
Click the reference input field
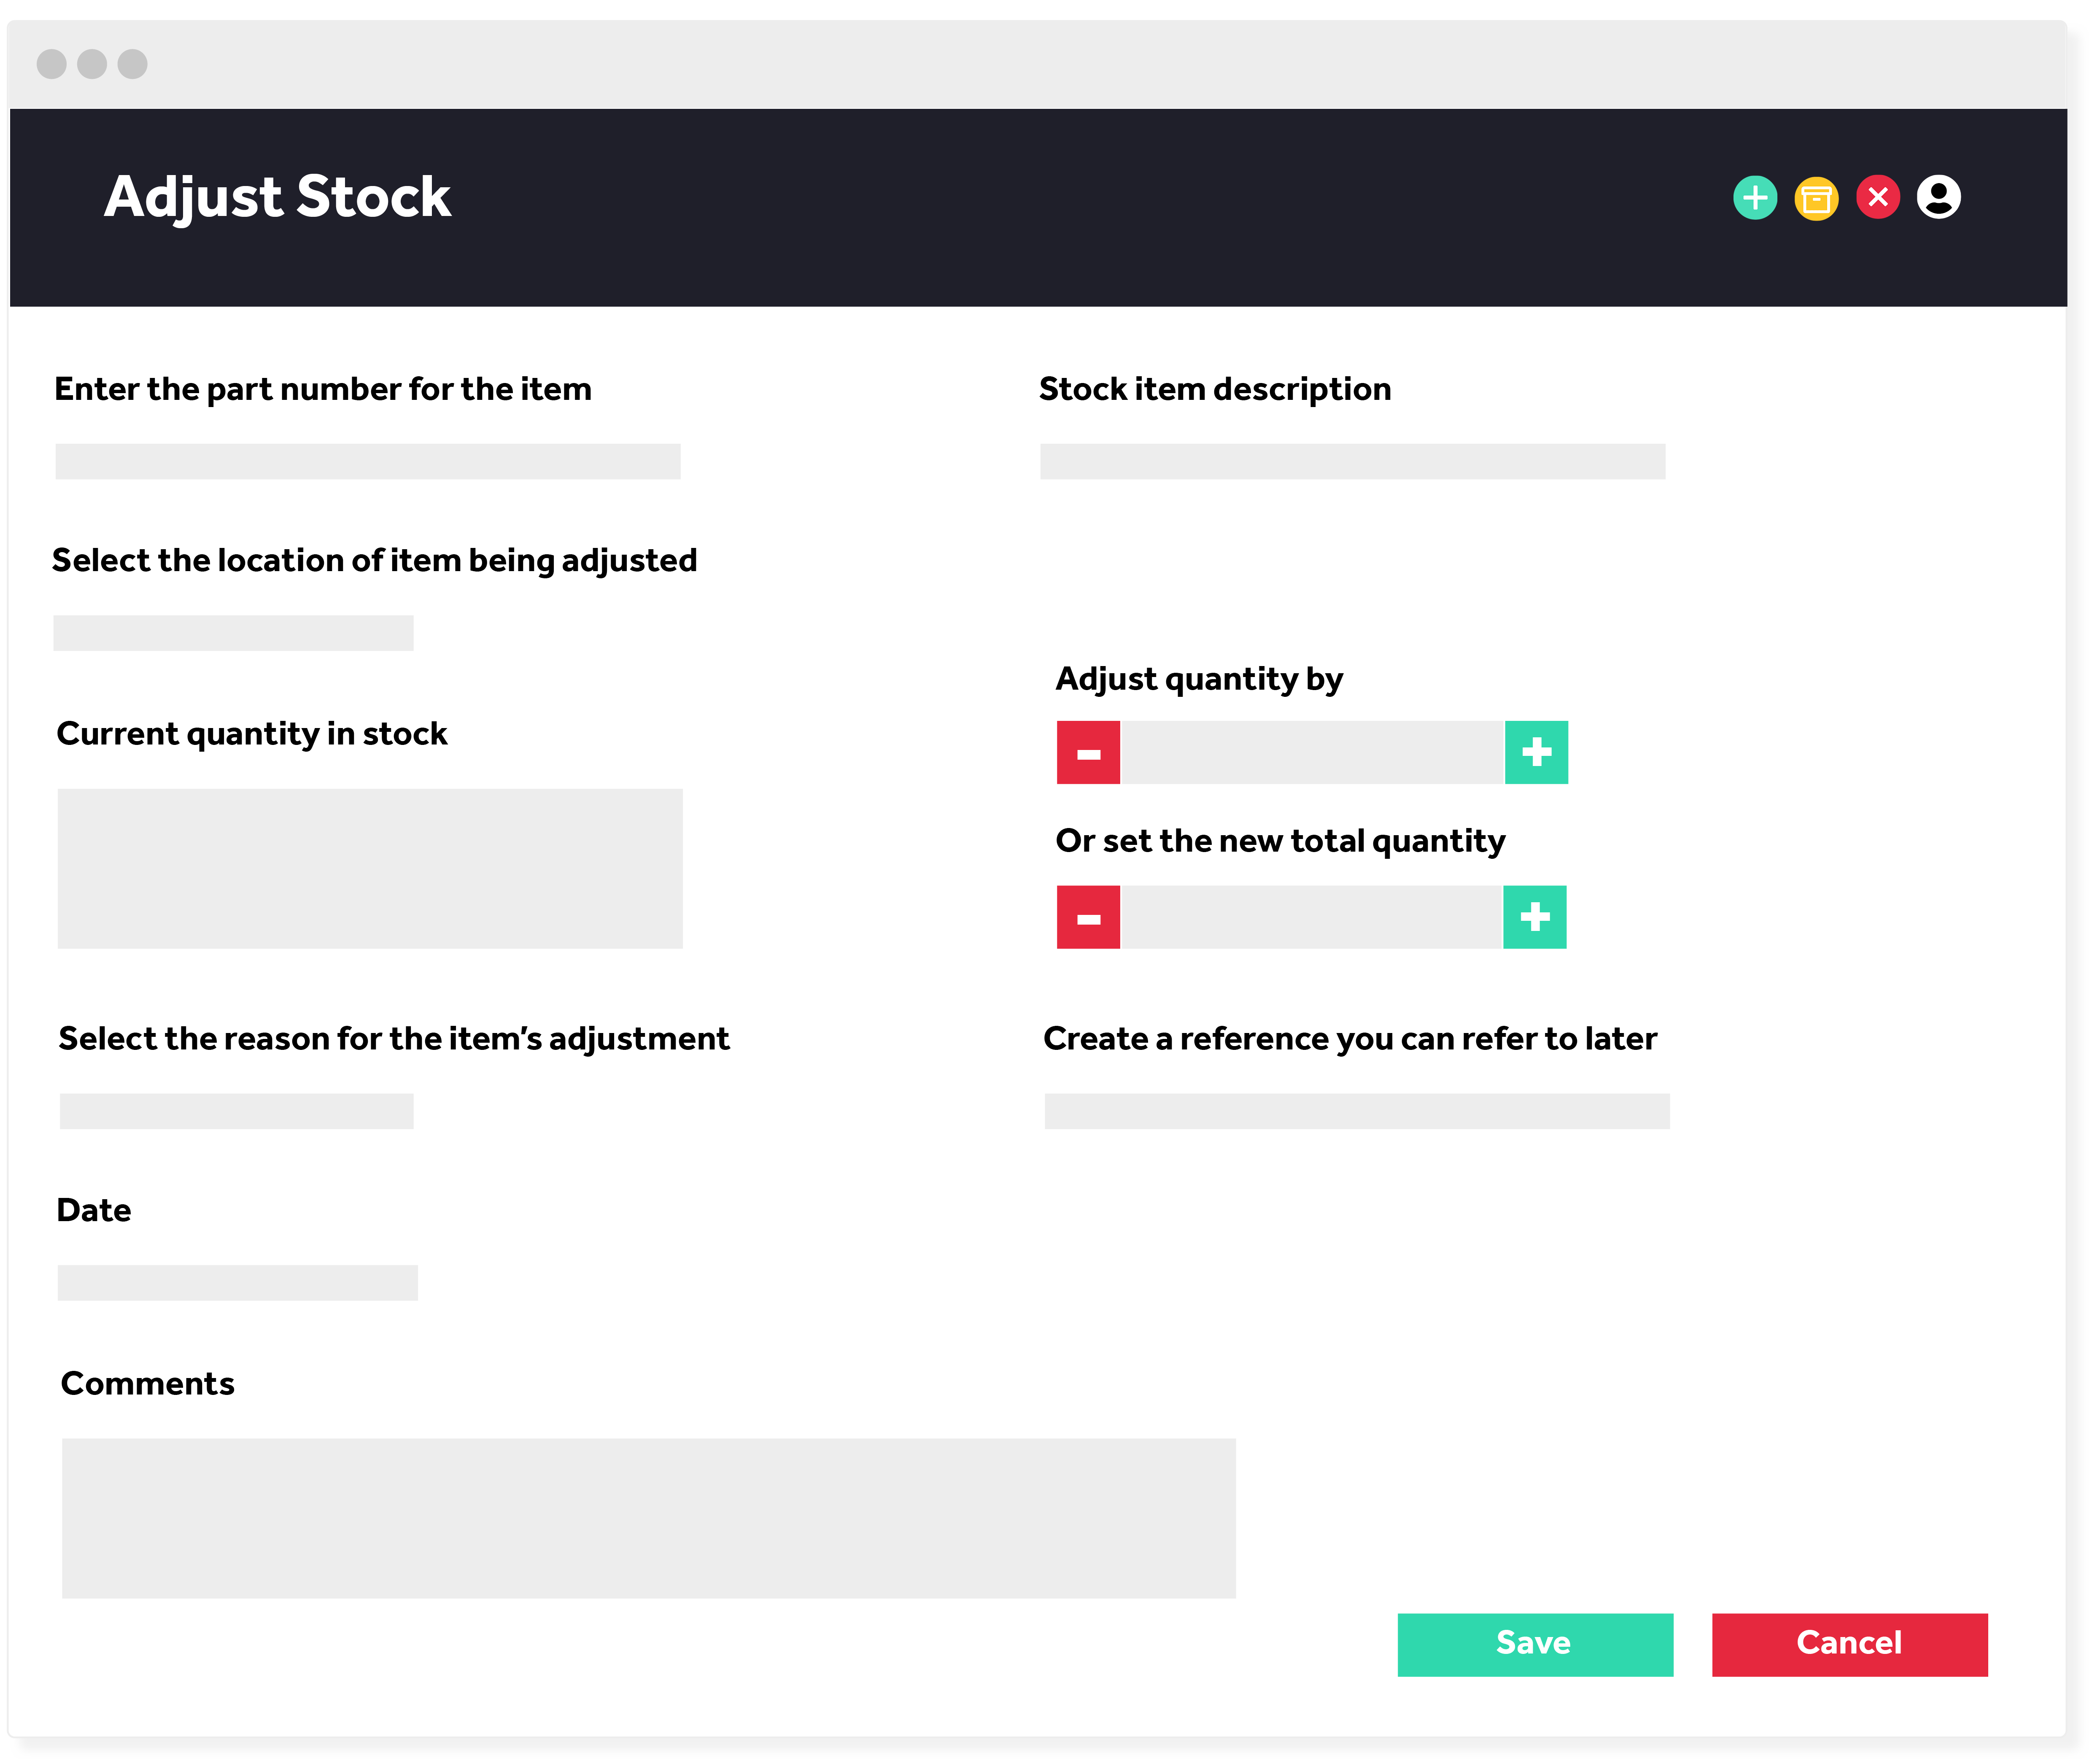click(1357, 1111)
